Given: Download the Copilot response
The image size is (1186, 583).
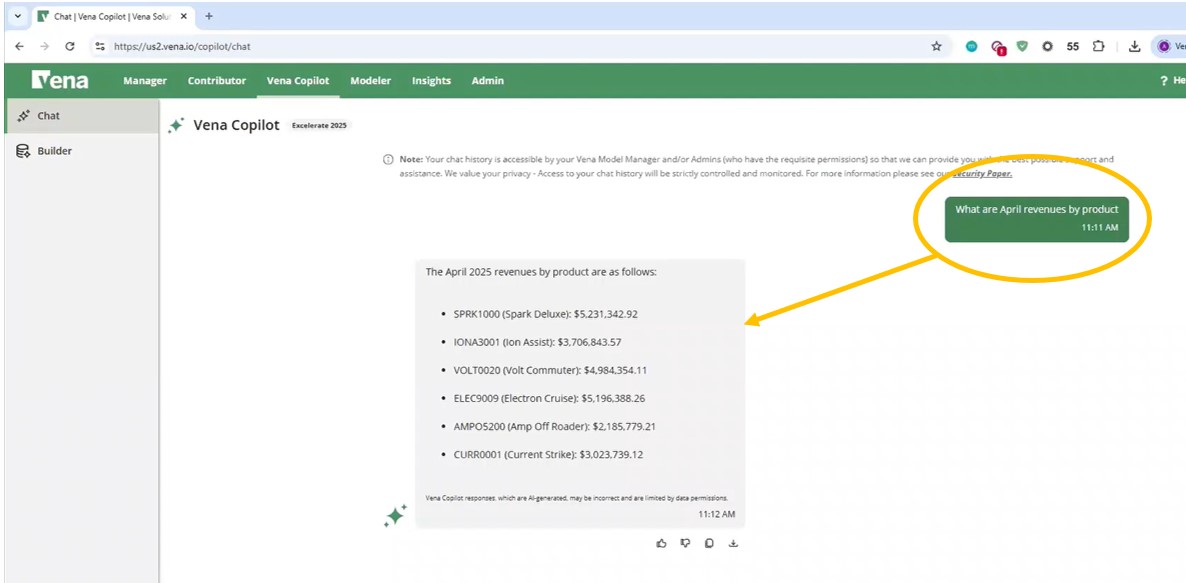Looking at the screenshot, I should pyautogui.click(x=733, y=543).
